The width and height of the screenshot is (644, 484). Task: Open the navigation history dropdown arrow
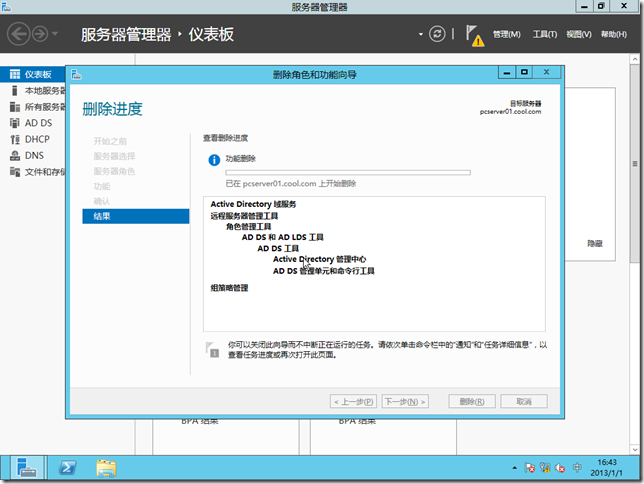pyautogui.click(x=55, y=34)
